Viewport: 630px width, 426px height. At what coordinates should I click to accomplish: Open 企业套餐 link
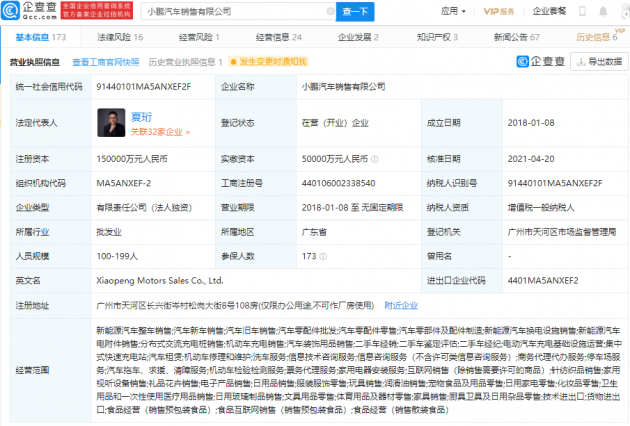(549, 11)
